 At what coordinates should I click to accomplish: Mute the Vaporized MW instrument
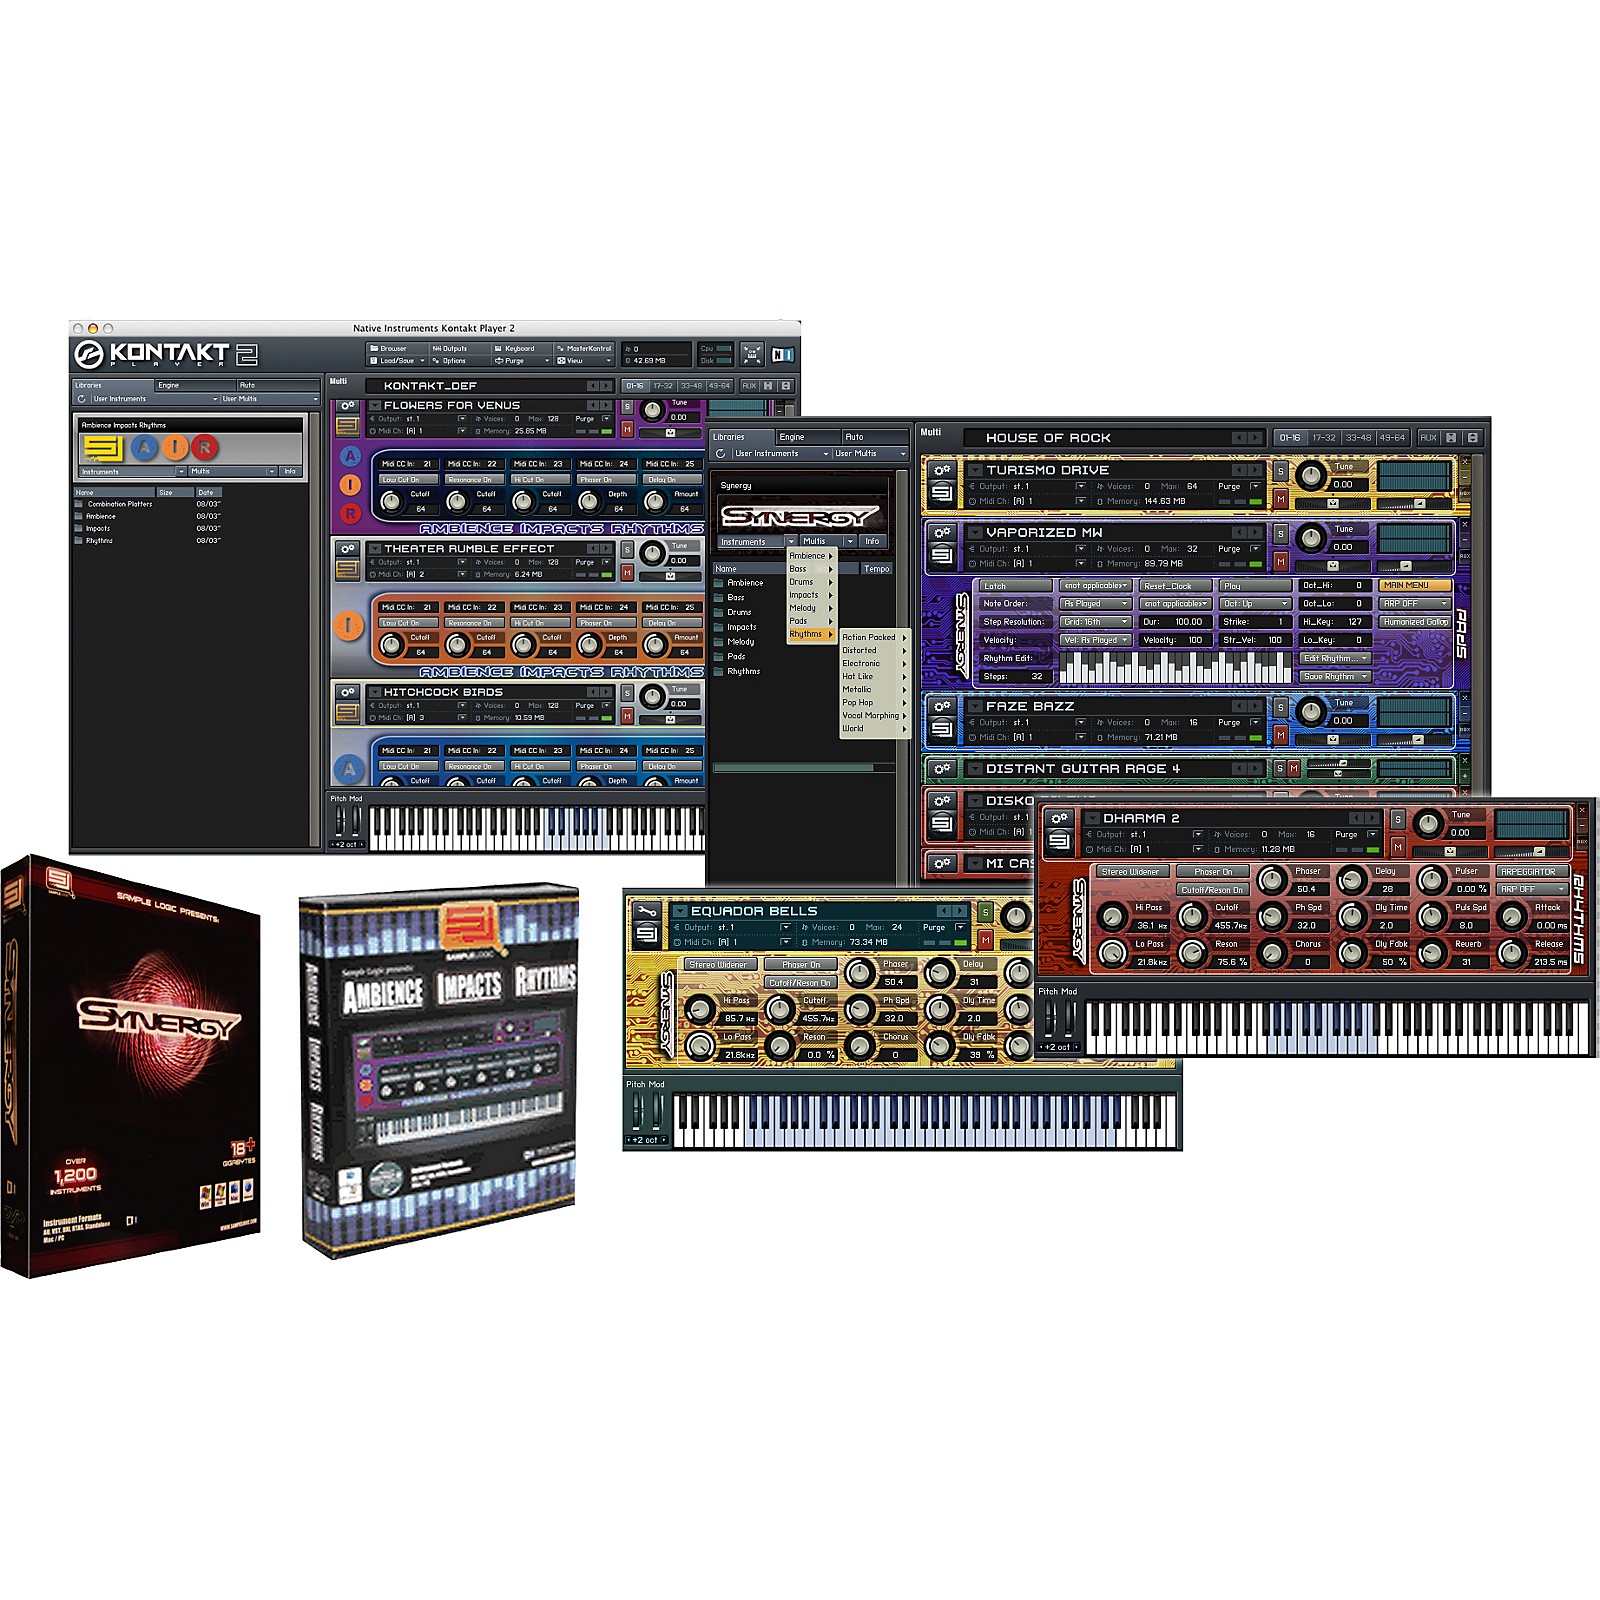point(1280,563)
